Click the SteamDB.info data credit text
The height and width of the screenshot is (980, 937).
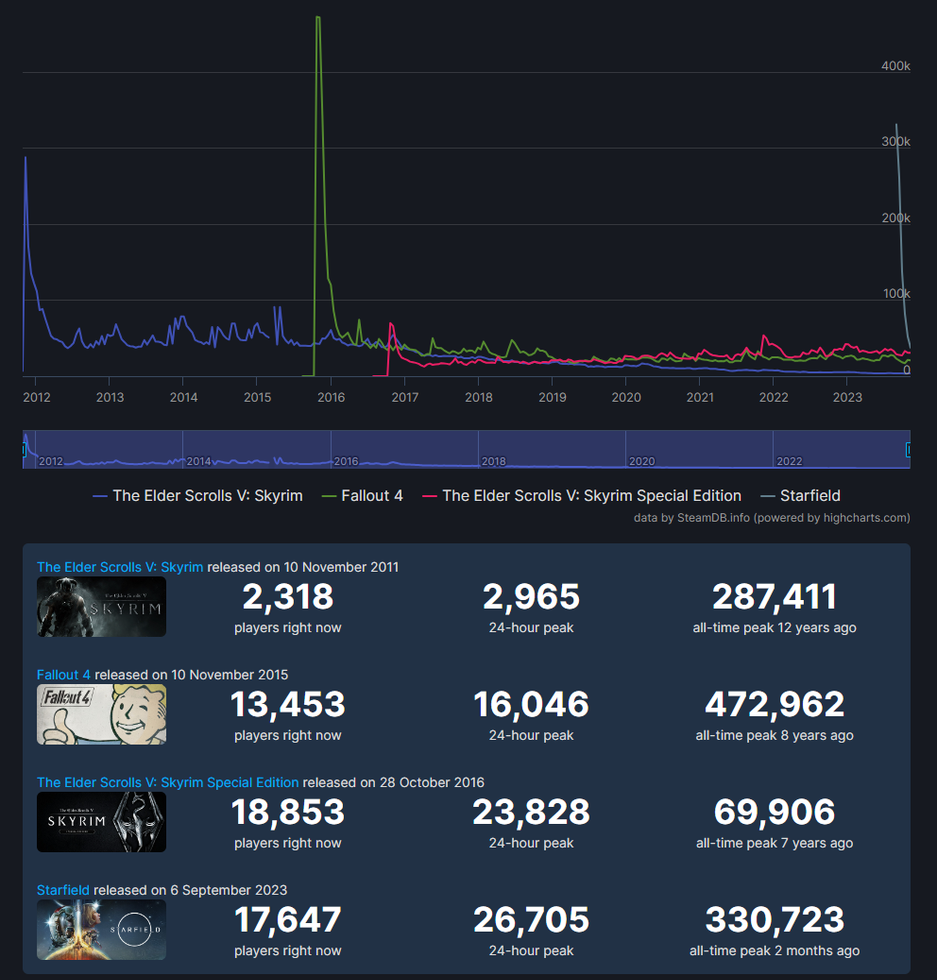(x=771, y=518)
